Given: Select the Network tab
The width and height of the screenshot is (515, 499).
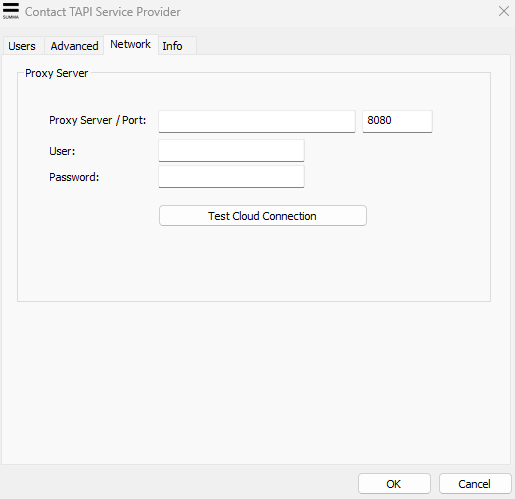Looking at the screenshot, I should point(131,44).
